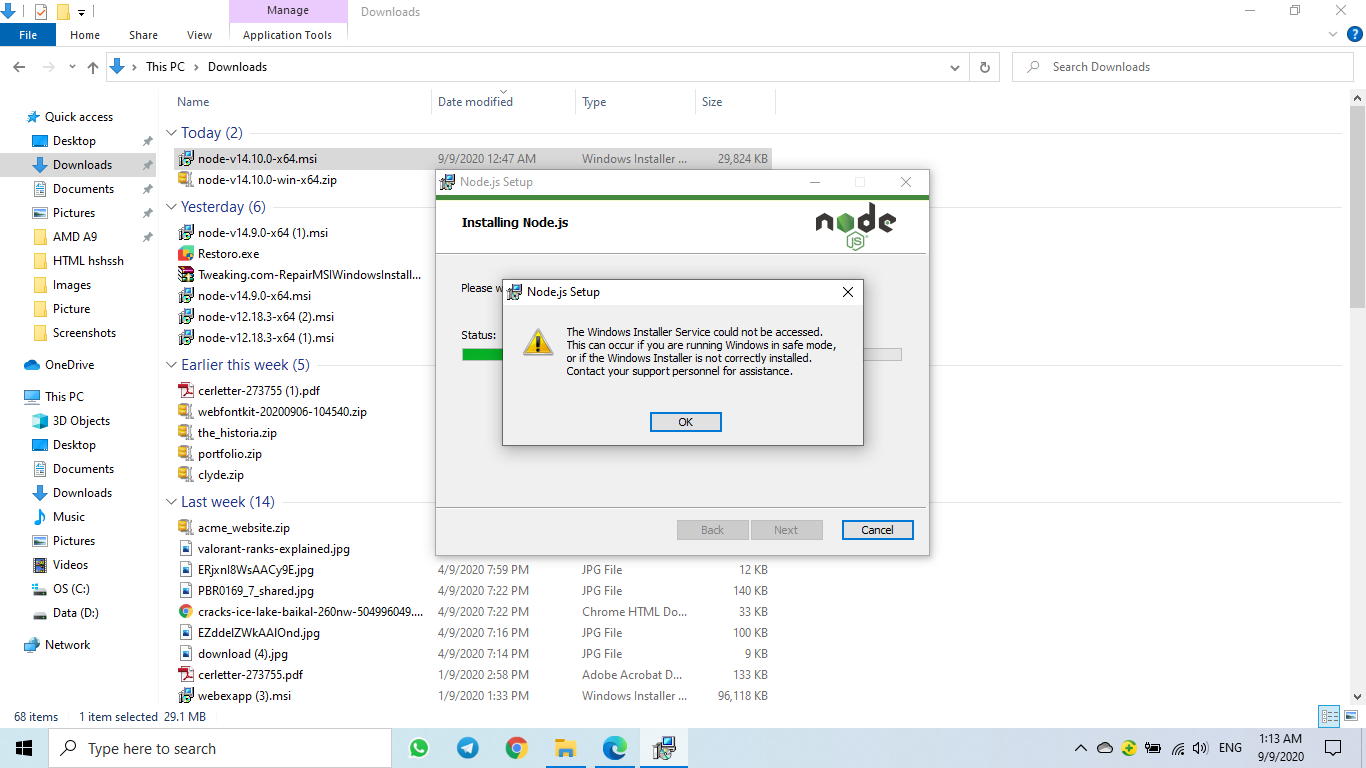Click the Search Downloads field

point(1183,67)
